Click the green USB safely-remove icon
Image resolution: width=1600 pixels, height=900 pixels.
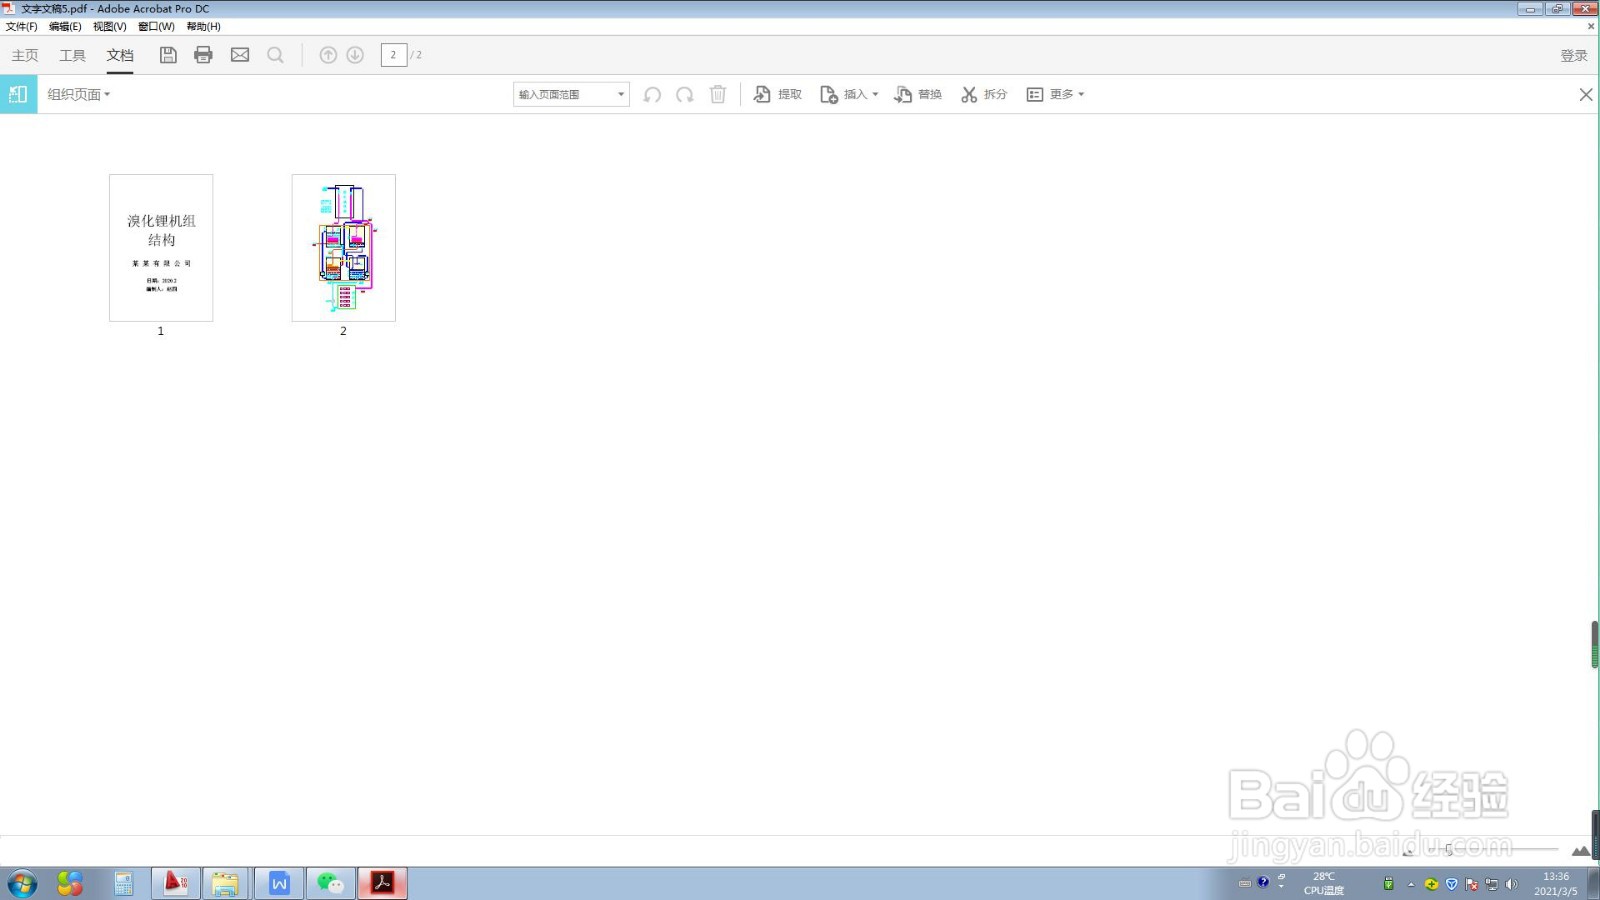pos(1388,884)
